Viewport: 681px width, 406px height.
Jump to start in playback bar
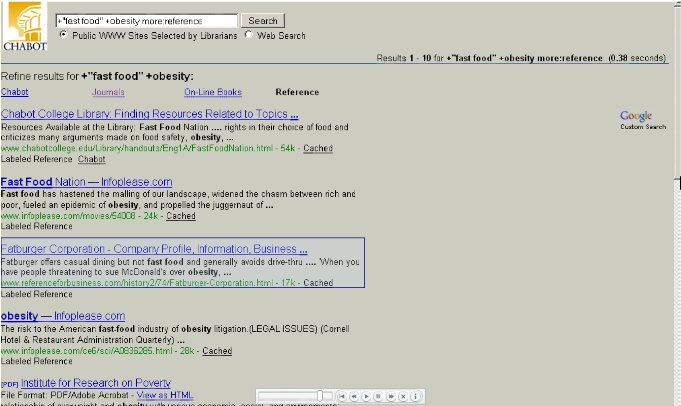pyautogui.click(x=342, y=396)
